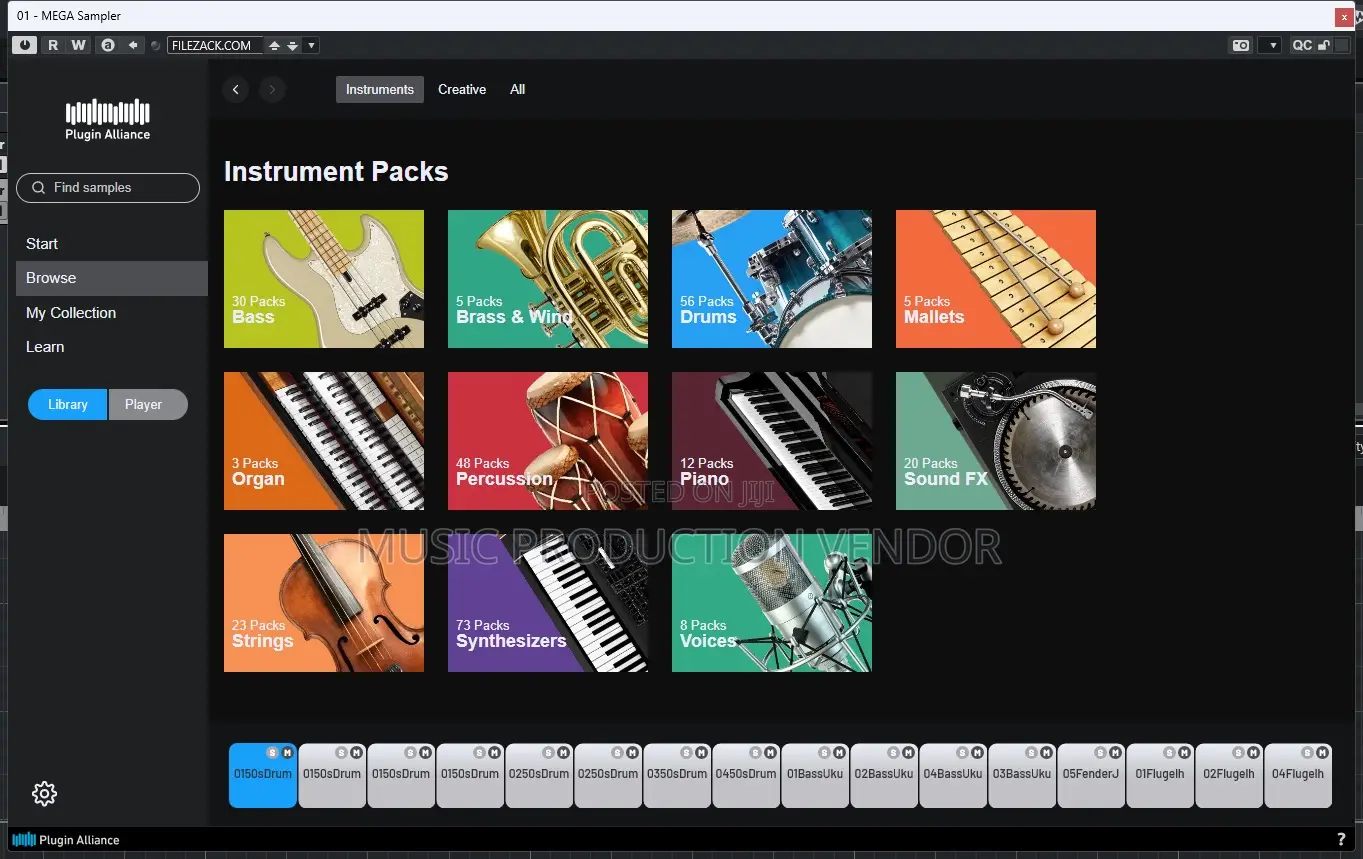Viewport: 1363px width, 859px height.
Task: Enable Write automation W button
Action: point(78,45)
